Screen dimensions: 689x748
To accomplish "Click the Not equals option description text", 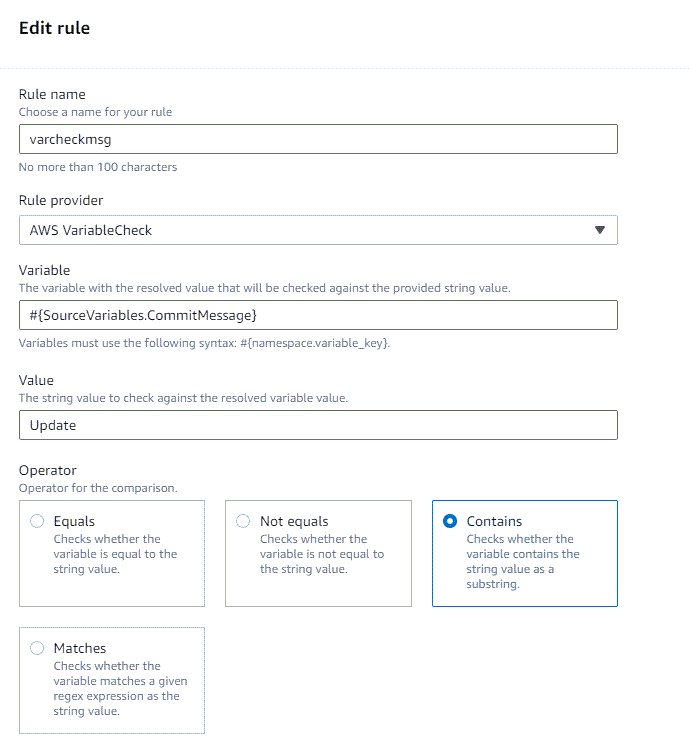I will click(x=322, y=554).
